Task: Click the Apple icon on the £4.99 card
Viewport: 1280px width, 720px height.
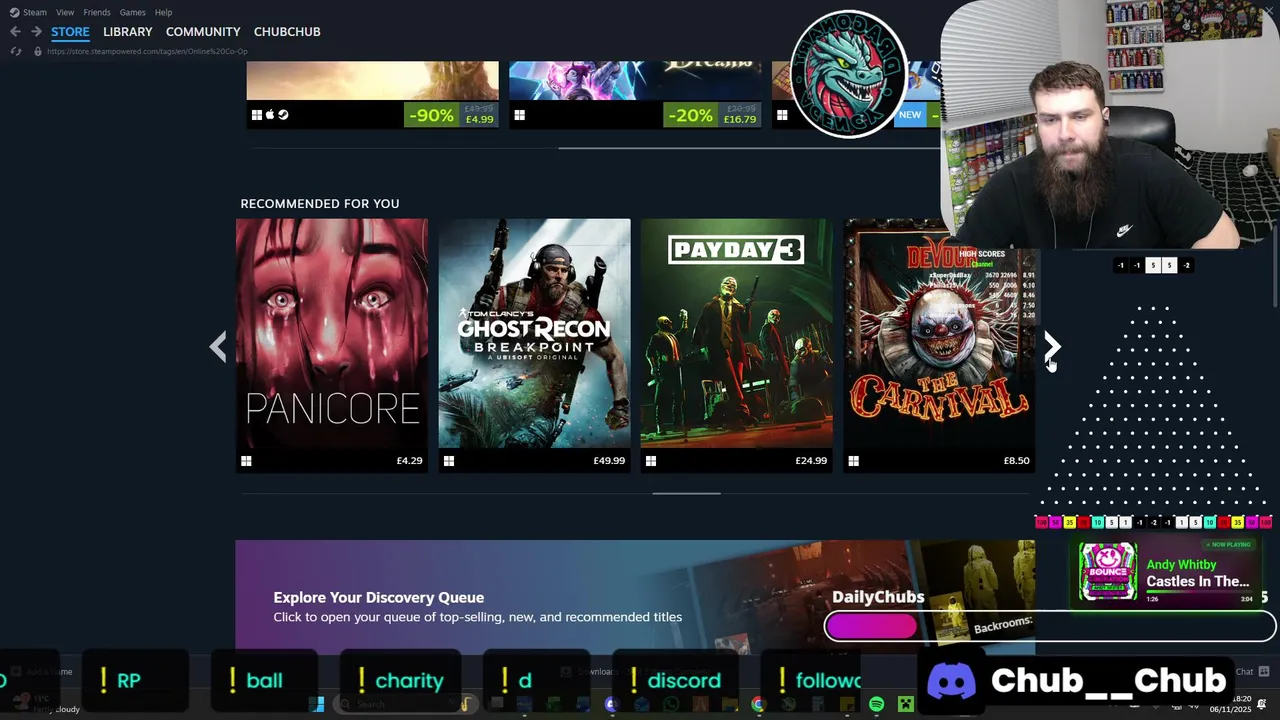Action: pos(270,115)
